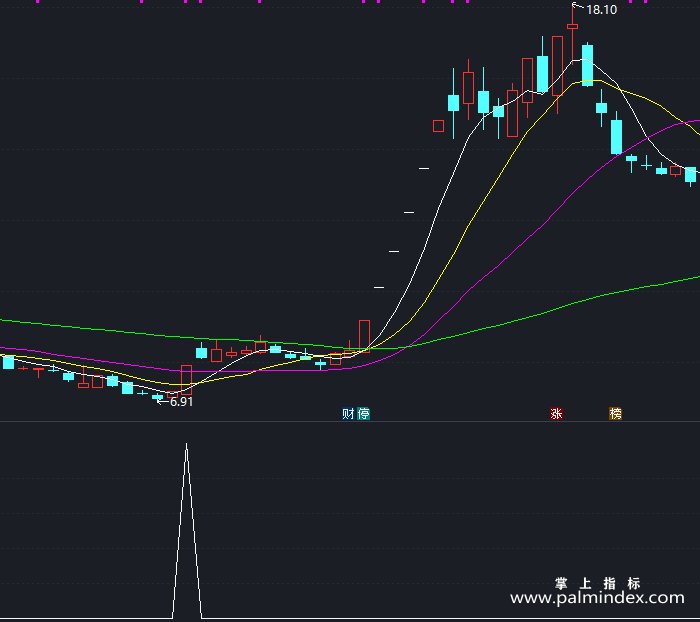Click the orange 榜 marker icon
Image resolution: width=700 pixels, height=622 pixels.
coord(616,414)
